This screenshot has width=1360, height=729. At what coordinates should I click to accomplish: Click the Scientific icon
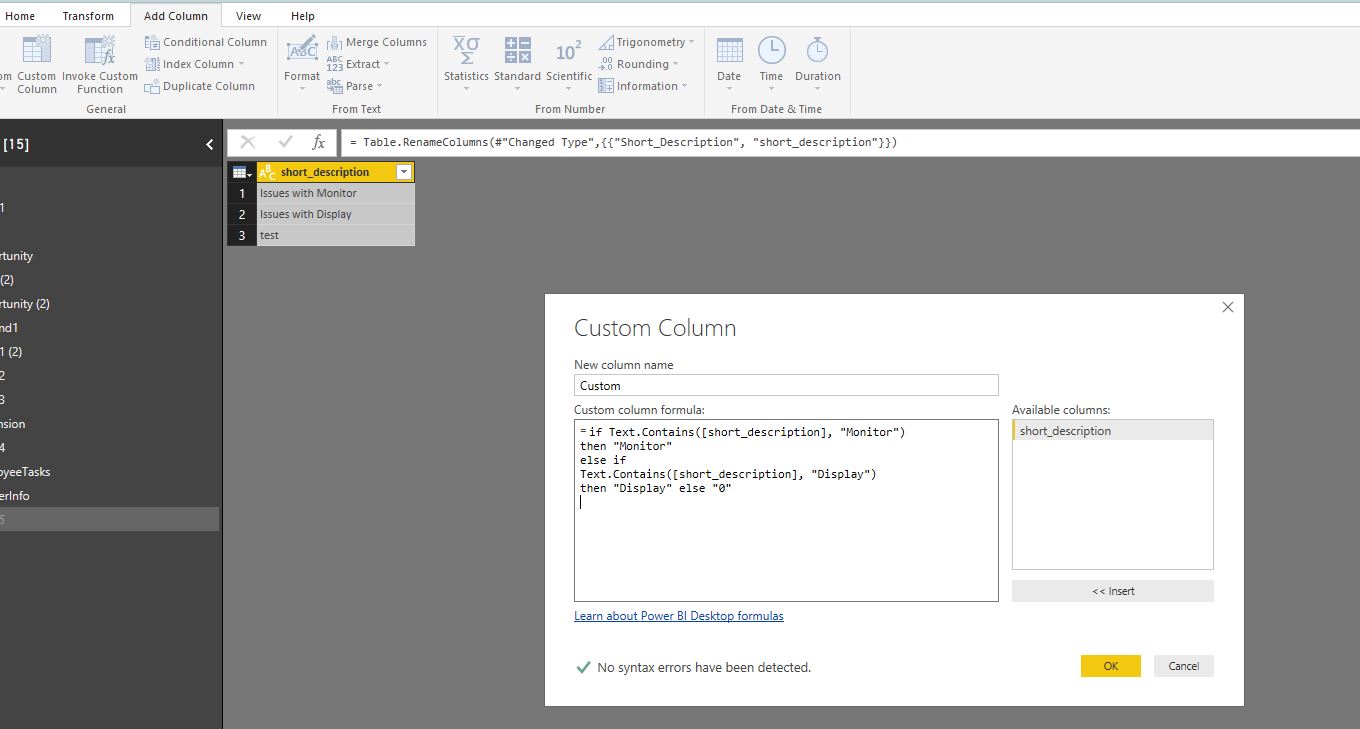pos(569,62)
